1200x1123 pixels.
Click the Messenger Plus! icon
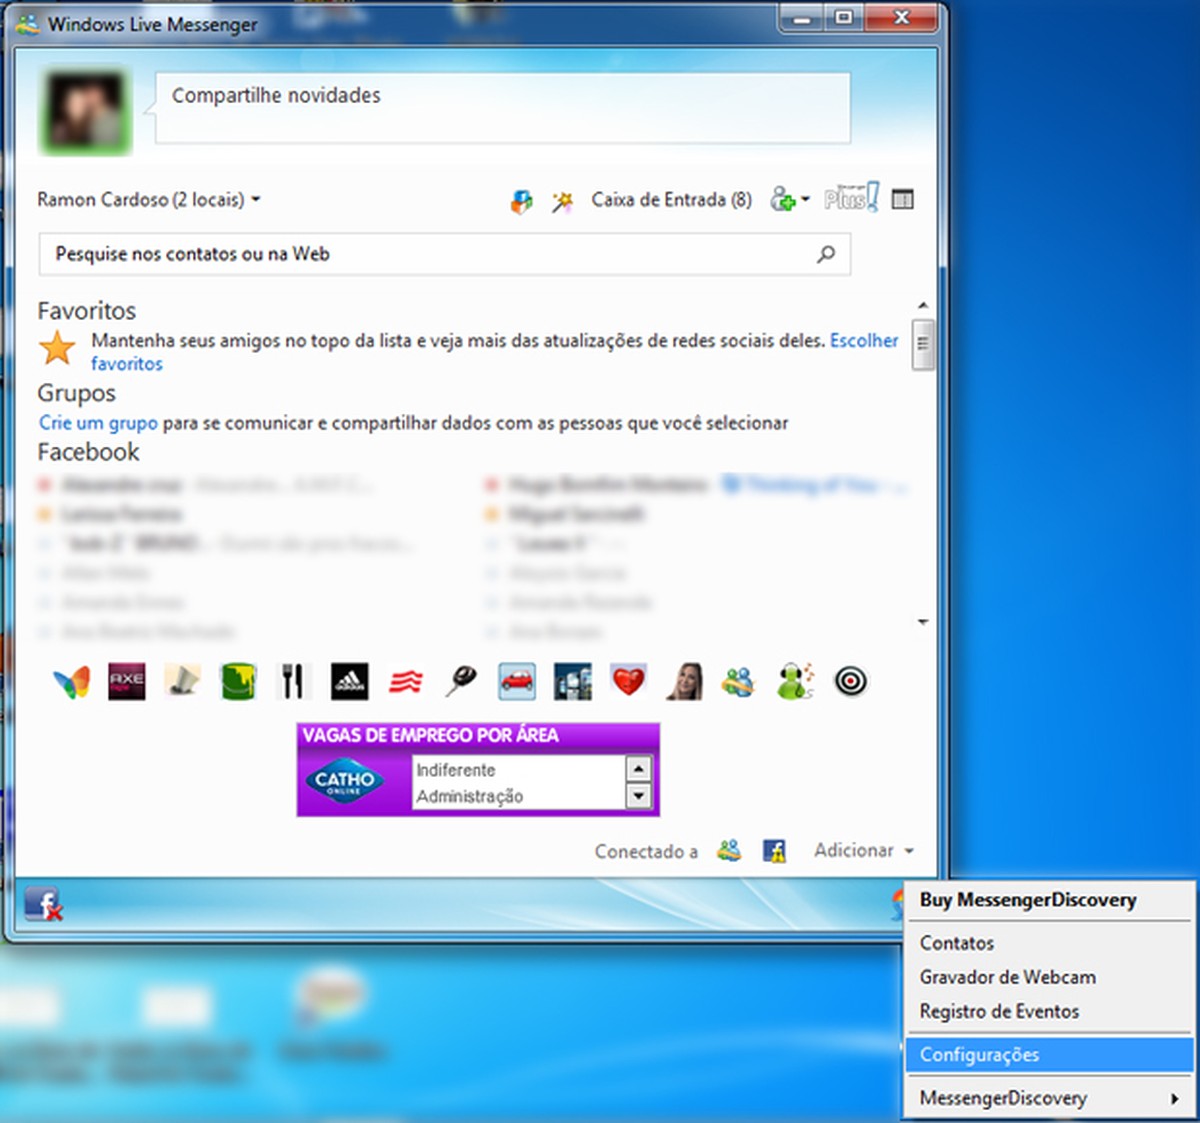click(849, 199)
